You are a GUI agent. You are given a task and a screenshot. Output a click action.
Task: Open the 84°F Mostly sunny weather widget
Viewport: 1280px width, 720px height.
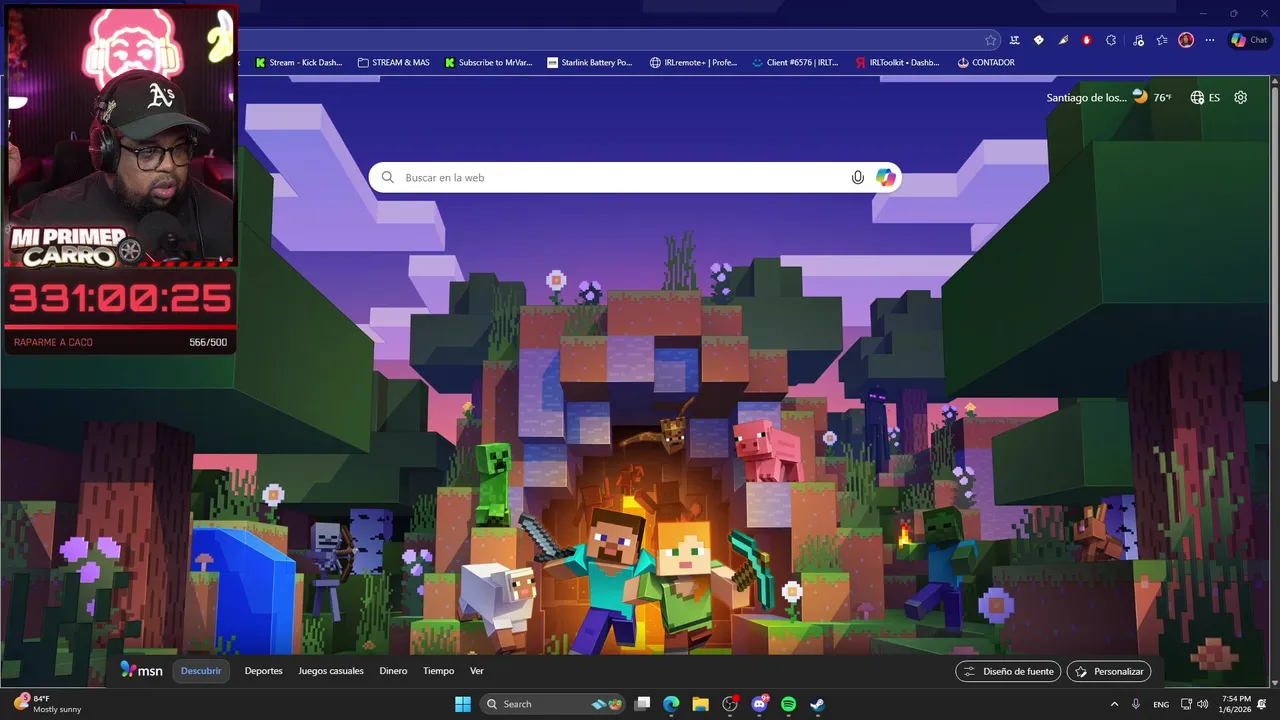(x=48, y=704)
